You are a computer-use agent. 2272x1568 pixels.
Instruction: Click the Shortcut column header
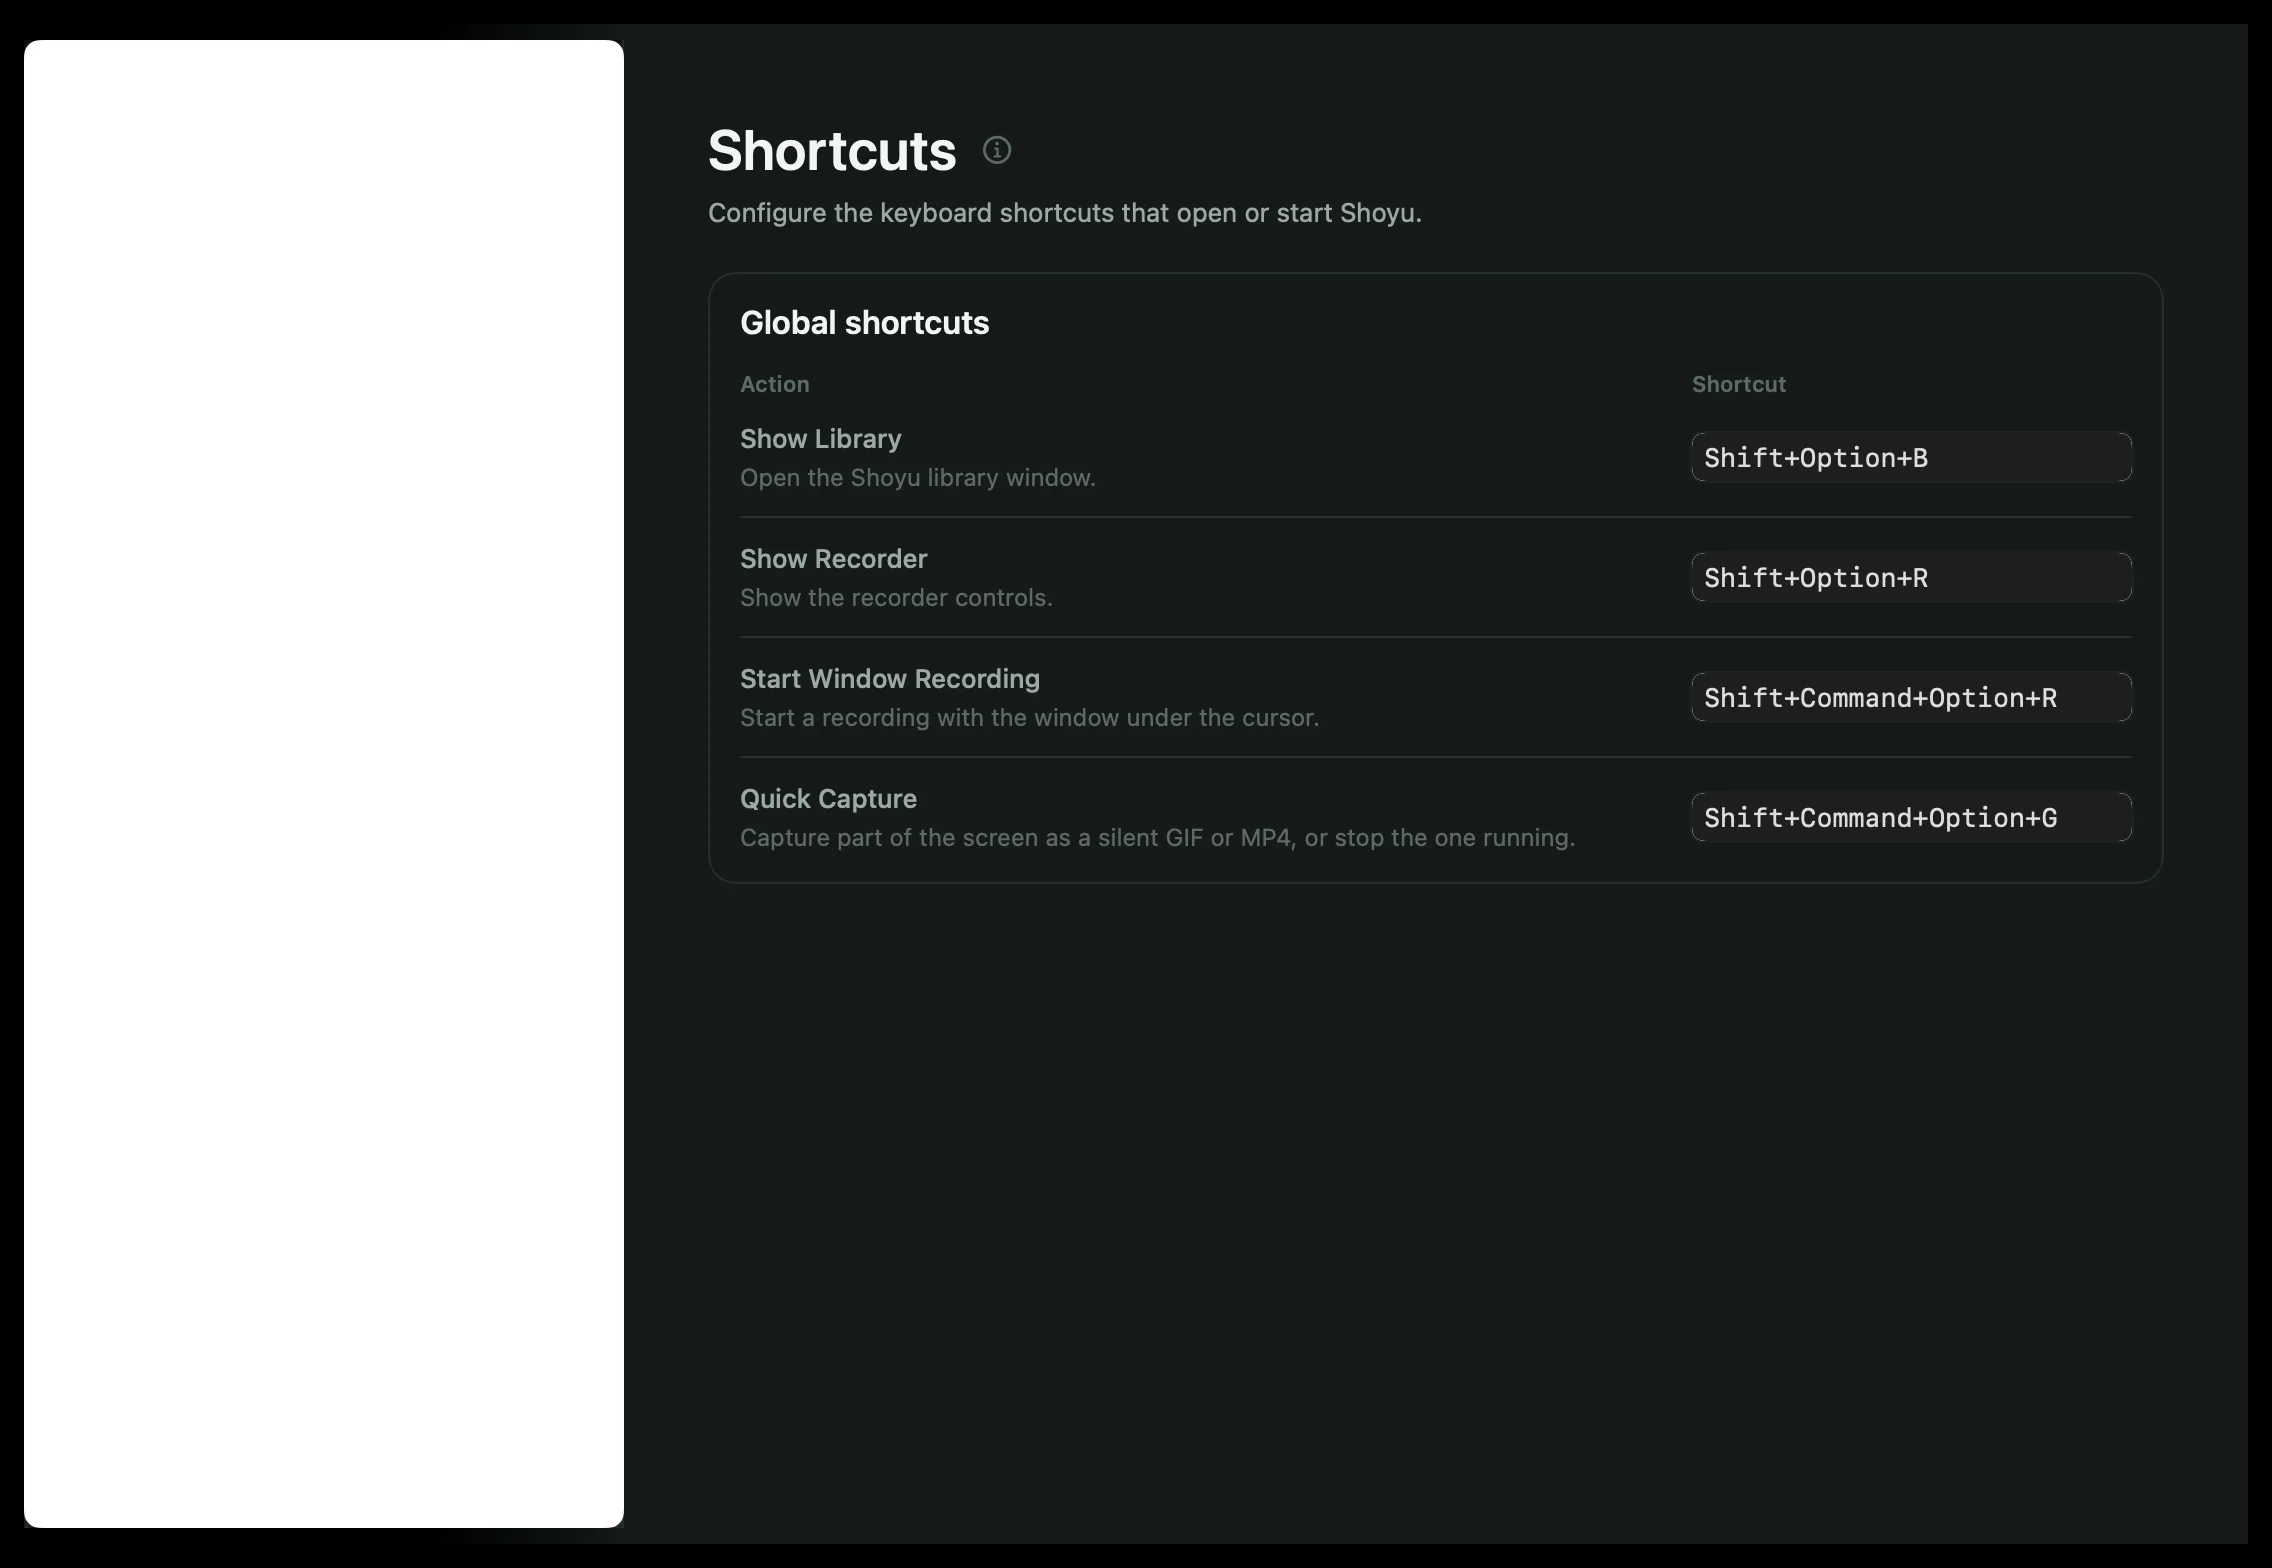[x=1738, y=384]
